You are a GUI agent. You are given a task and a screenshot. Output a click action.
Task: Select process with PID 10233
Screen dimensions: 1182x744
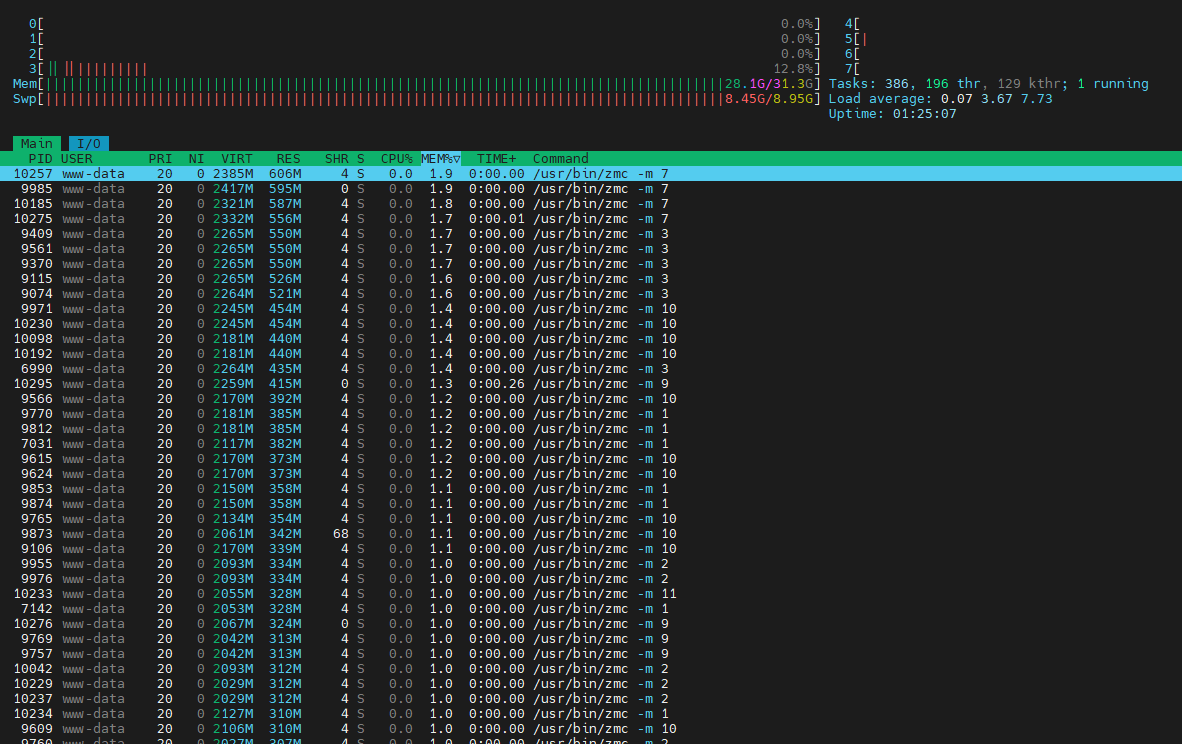point(591,594)
